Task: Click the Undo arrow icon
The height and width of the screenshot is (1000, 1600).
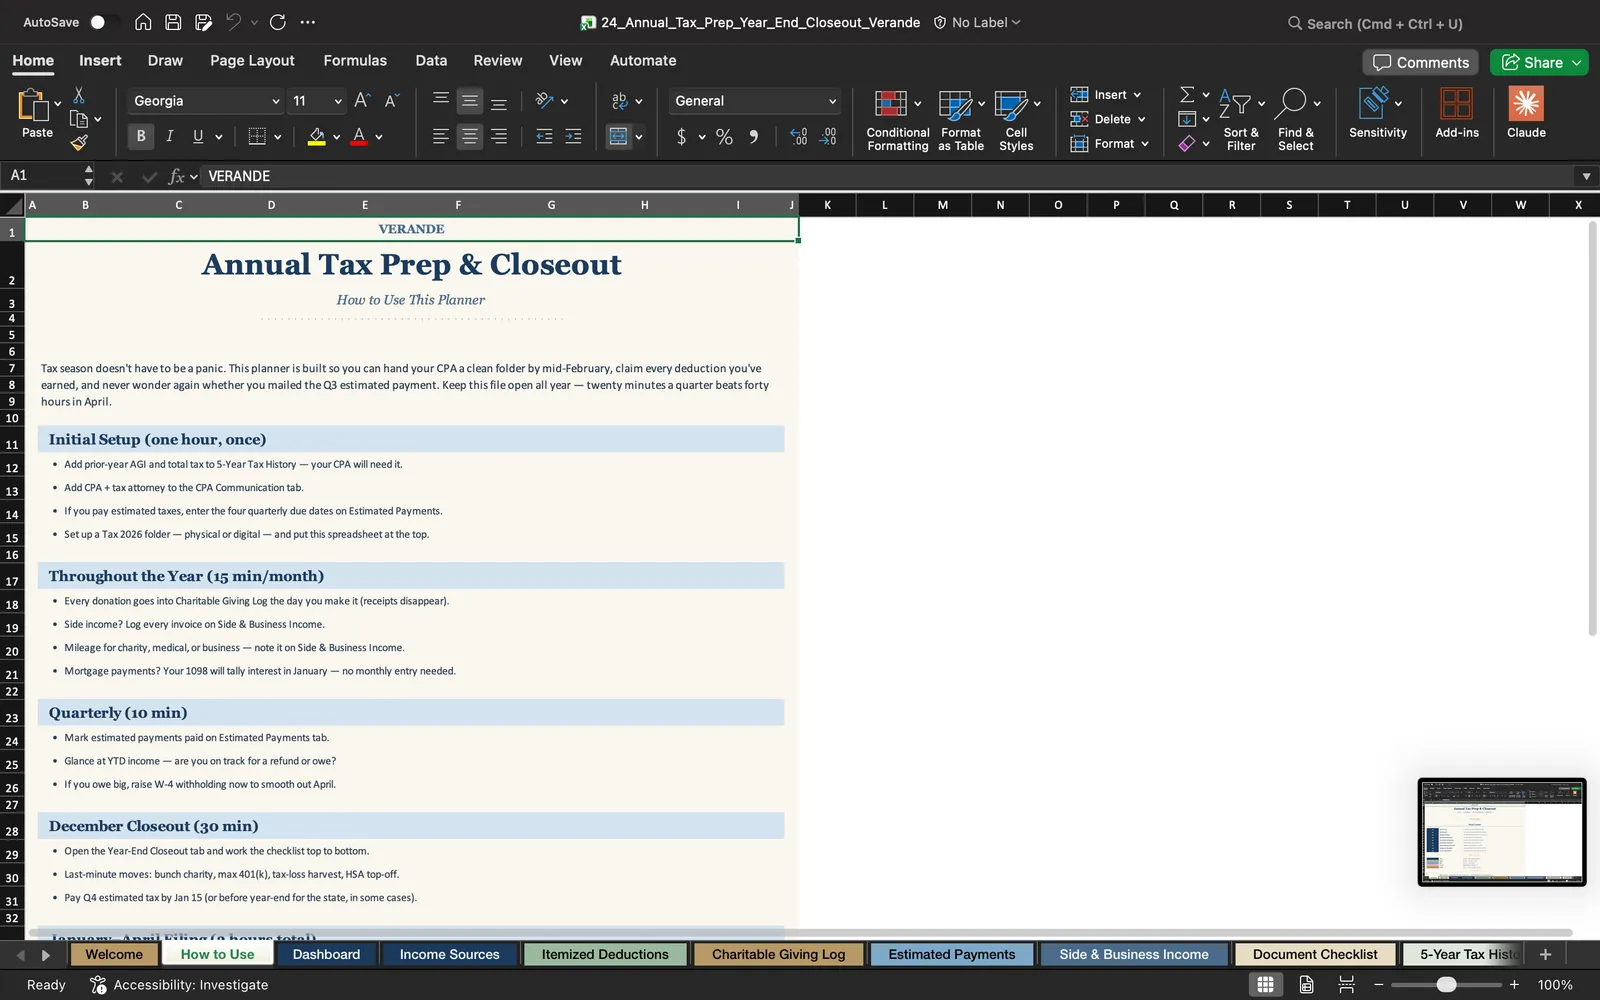Action: (x=234, y=22)
